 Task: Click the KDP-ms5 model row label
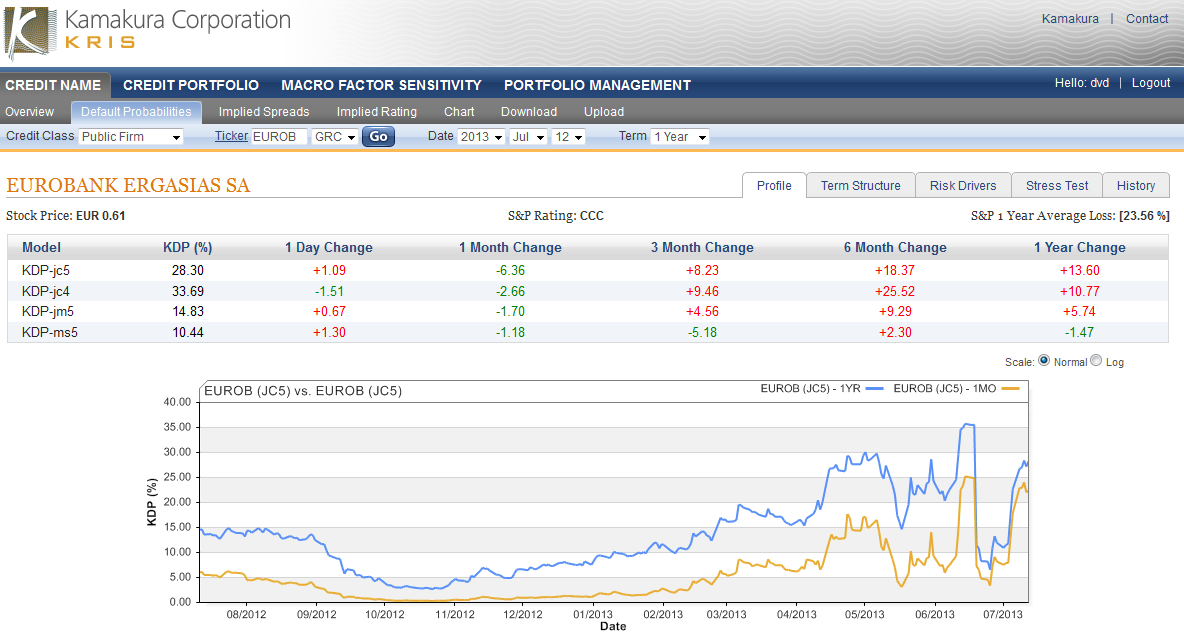(x=50, y=332)
